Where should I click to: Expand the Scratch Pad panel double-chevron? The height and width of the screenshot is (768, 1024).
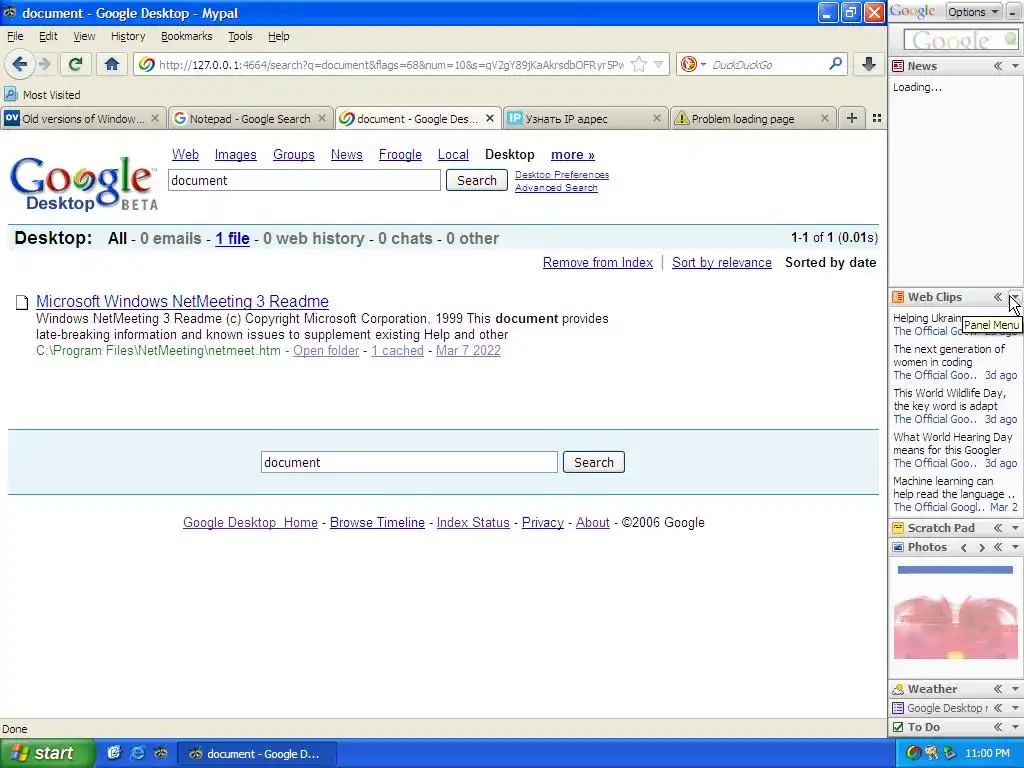(x=998, y=528)
